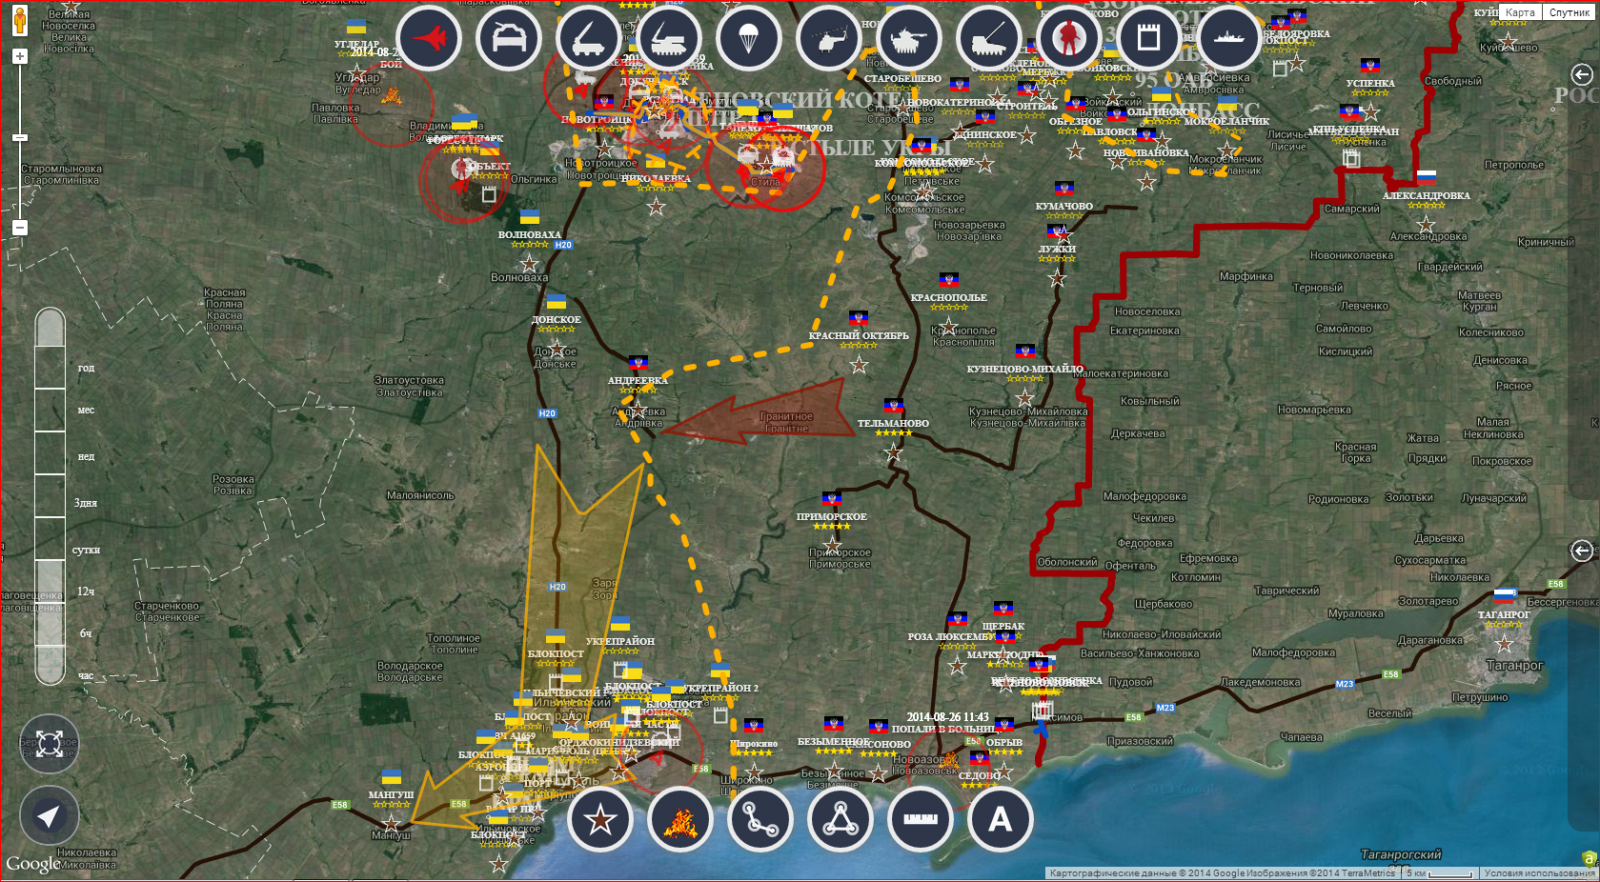The height and width of the screenshot is (882, 1600).
Task: Select the towed artillery icon
Action: point(588,38)
